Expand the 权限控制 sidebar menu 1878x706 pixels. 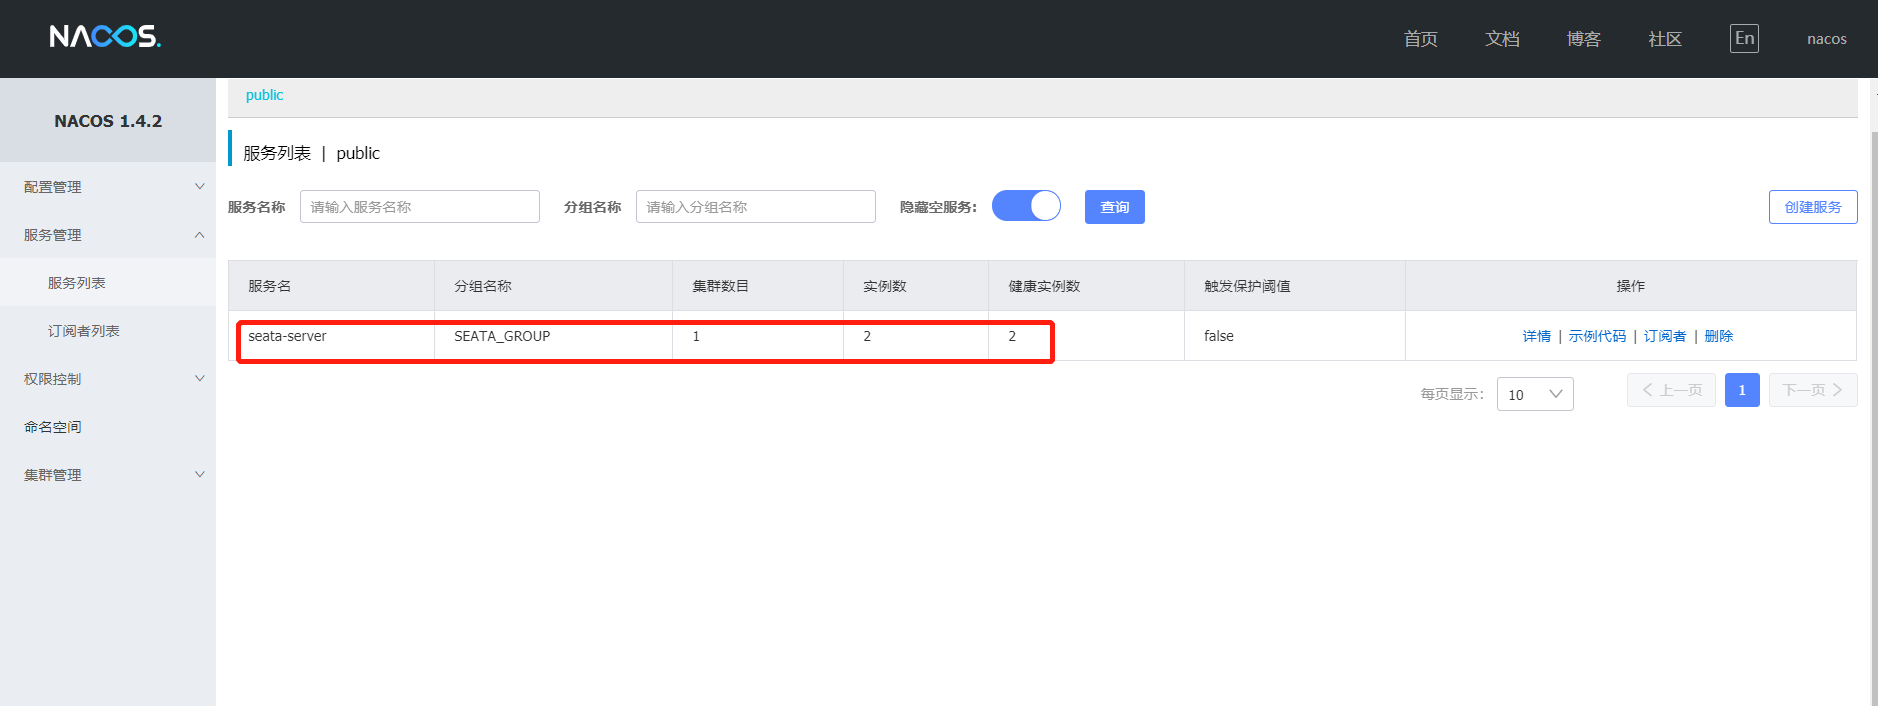pyautogui.click(x=108, y=379)
